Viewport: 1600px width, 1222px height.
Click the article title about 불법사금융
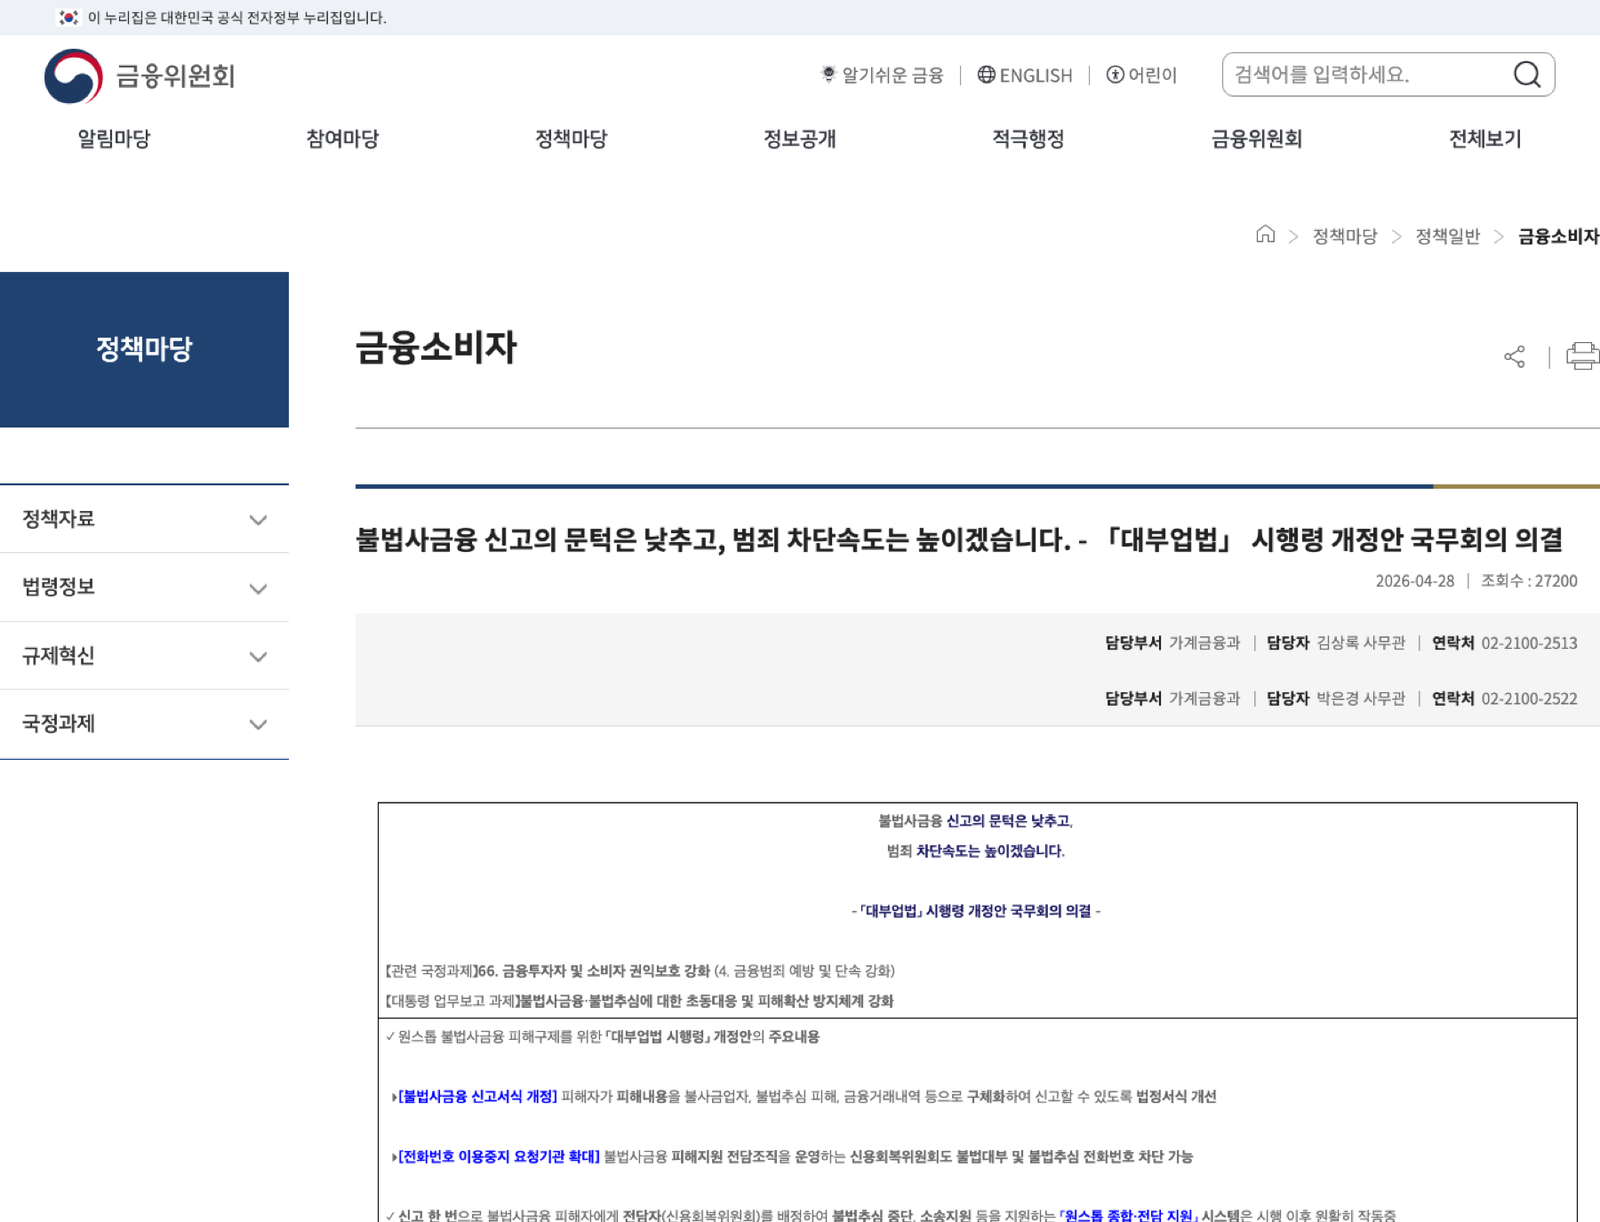pyautogui.click(x=959, y=540)
